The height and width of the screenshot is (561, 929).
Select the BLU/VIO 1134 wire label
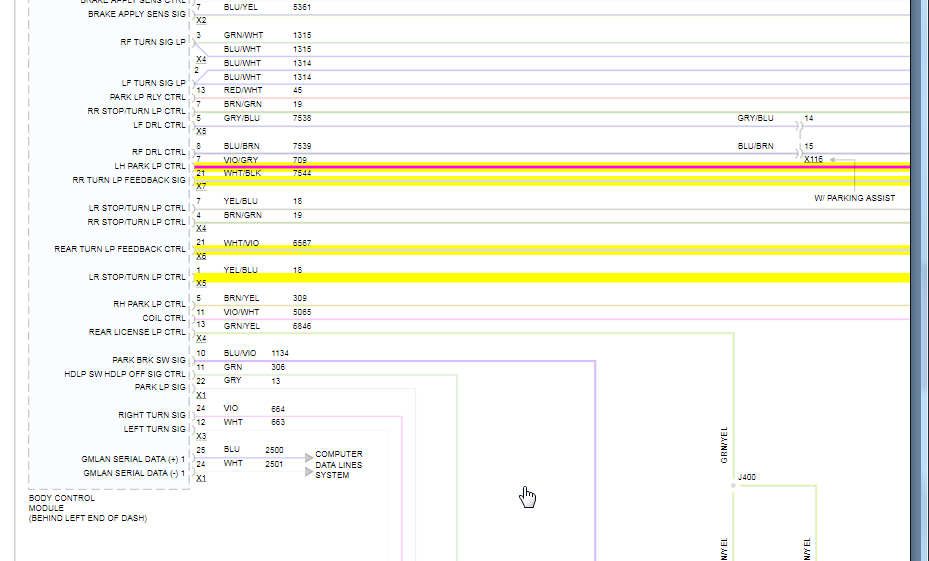pyautogui.click(x=257, y=353)
